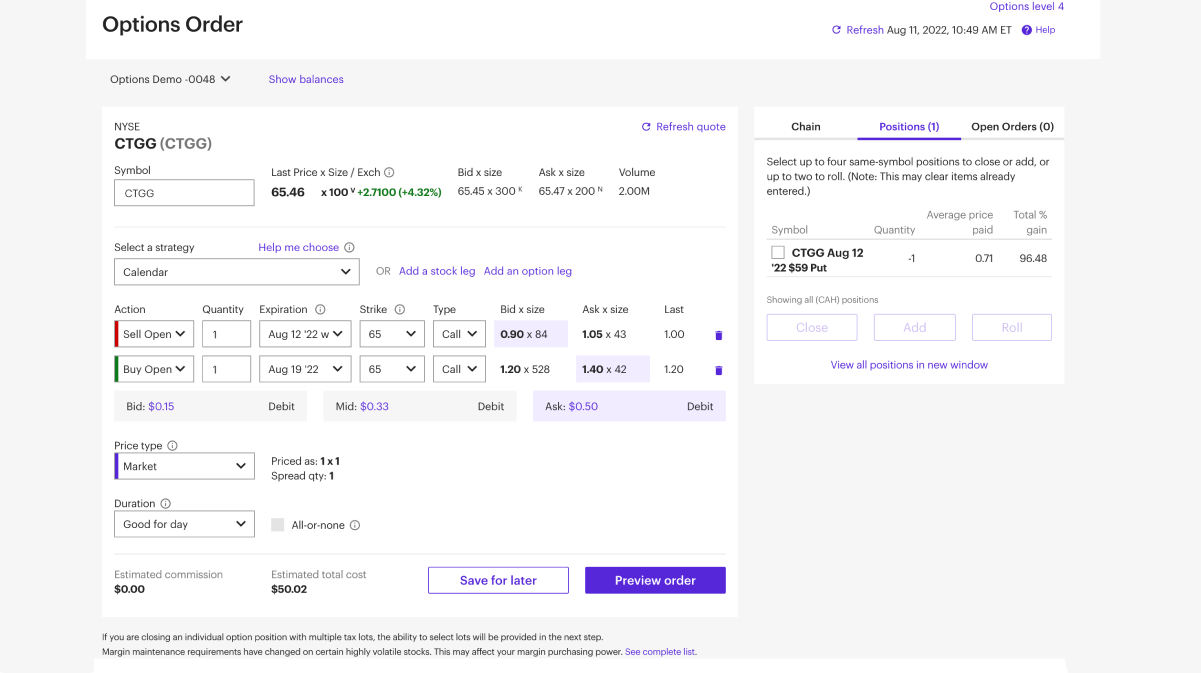Click the Preview order button
The height and width of the screenshot is (673, 1201).
click(655, 580)
